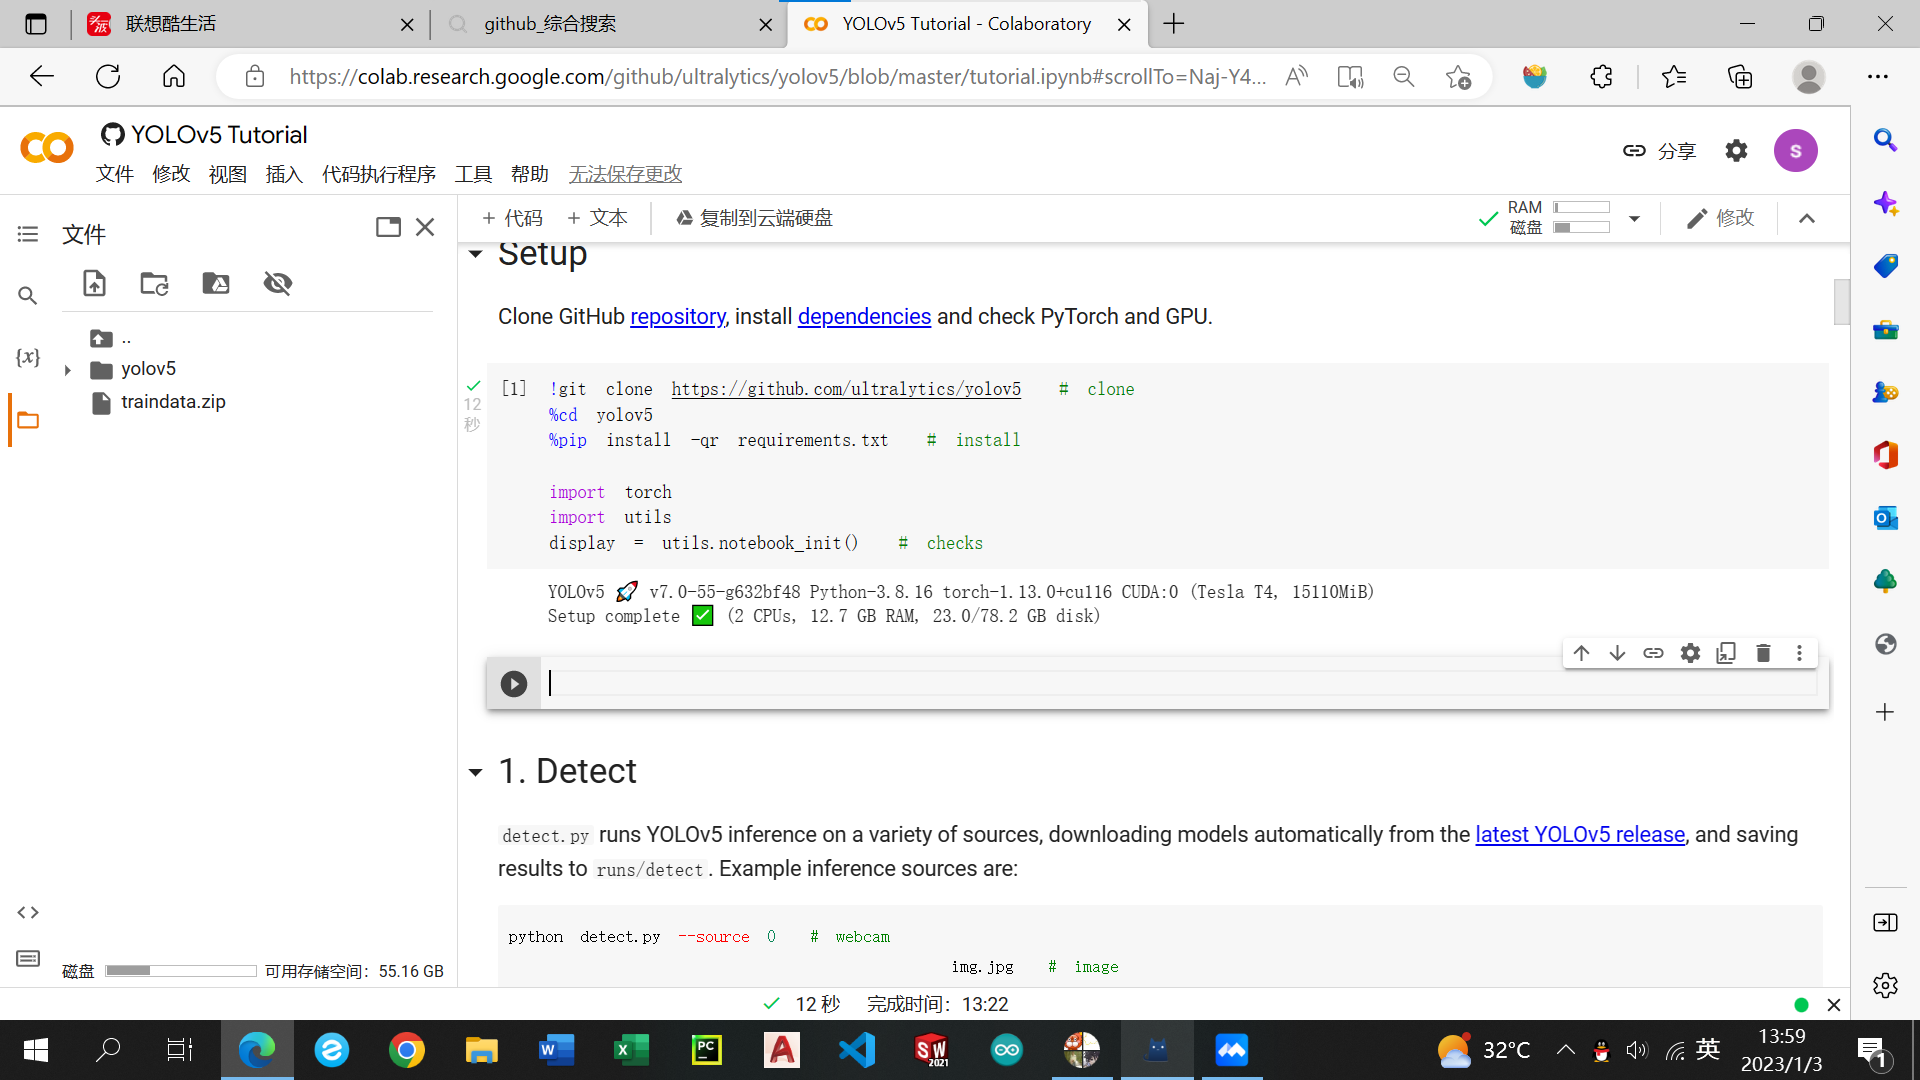Open the 工具 menu
1920x1080 pixels.
pyautogui.click(x=473, y=174)
